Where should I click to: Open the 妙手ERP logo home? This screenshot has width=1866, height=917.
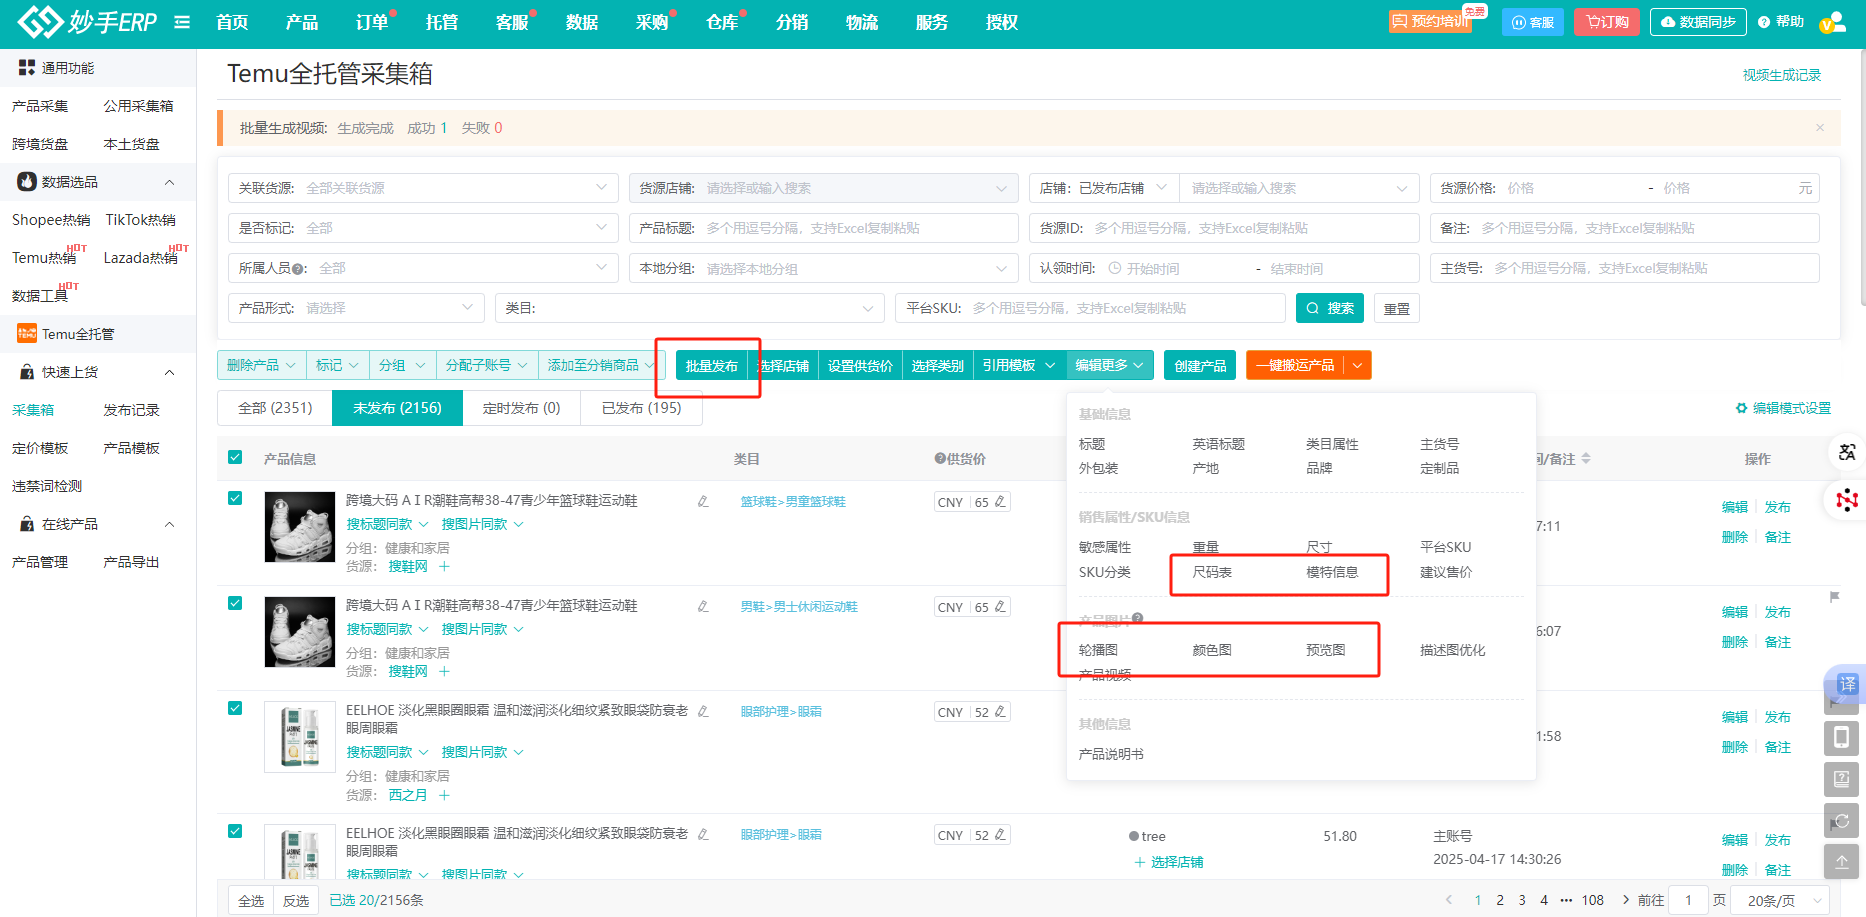[87, 22]
